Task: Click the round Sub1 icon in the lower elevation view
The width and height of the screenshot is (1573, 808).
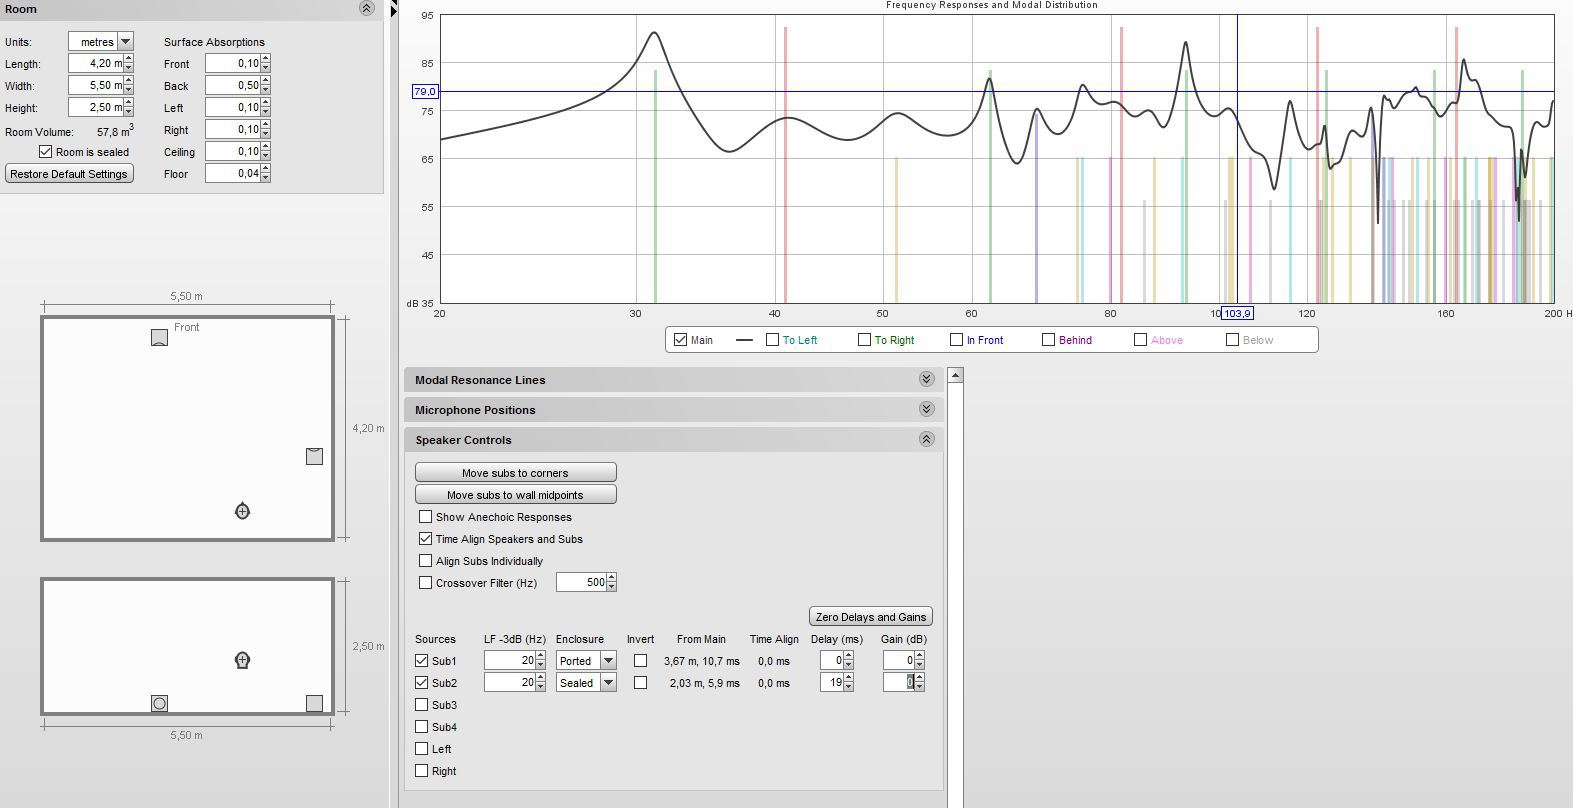Action: (x=159, y=704)
